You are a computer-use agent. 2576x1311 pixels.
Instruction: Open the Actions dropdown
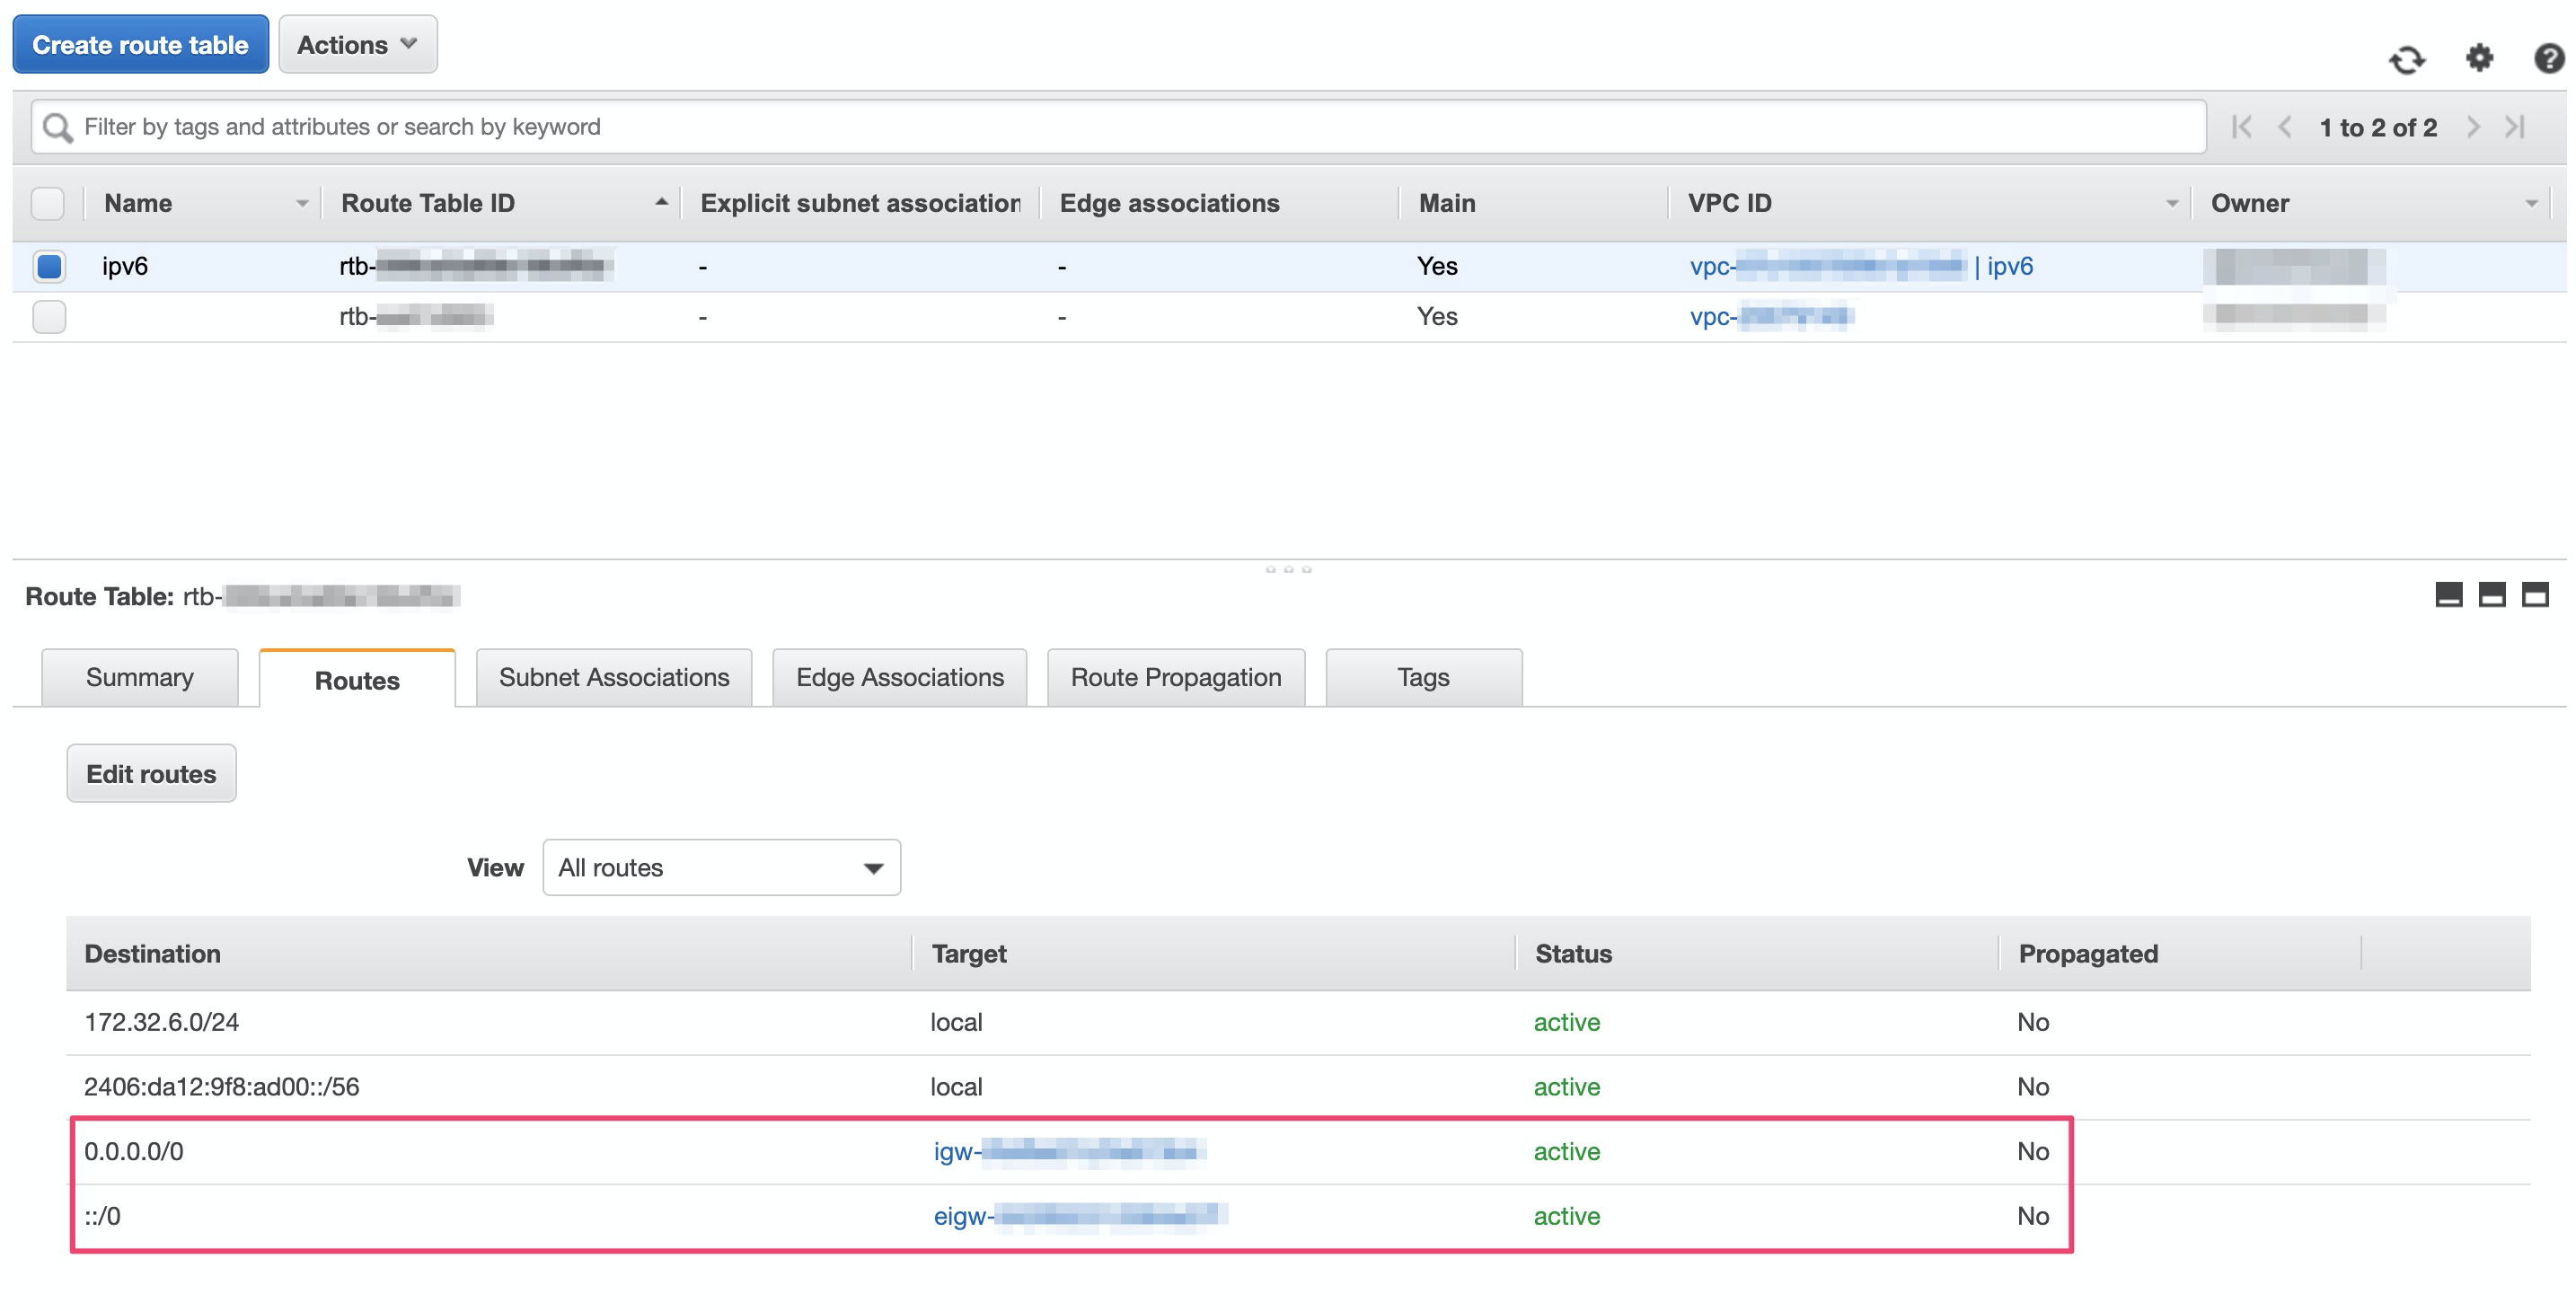click(357, 45)
